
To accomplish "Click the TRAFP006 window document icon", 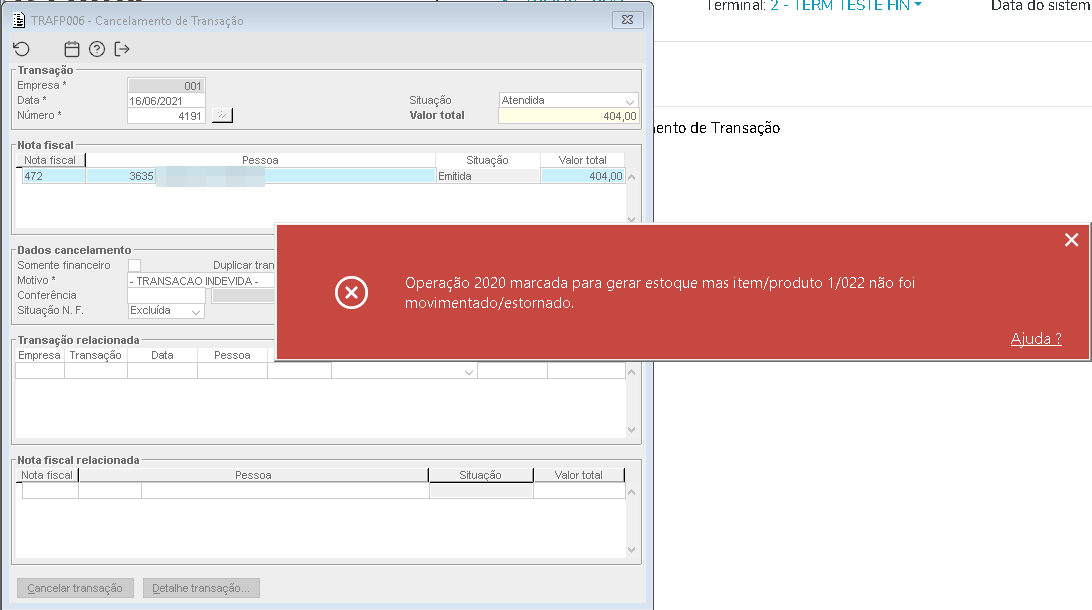I will (x=19, y=20).
